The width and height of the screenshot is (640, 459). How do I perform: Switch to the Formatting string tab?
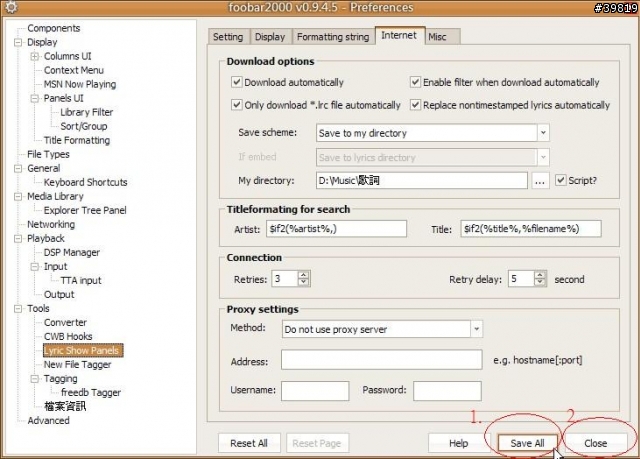point(333,37)
